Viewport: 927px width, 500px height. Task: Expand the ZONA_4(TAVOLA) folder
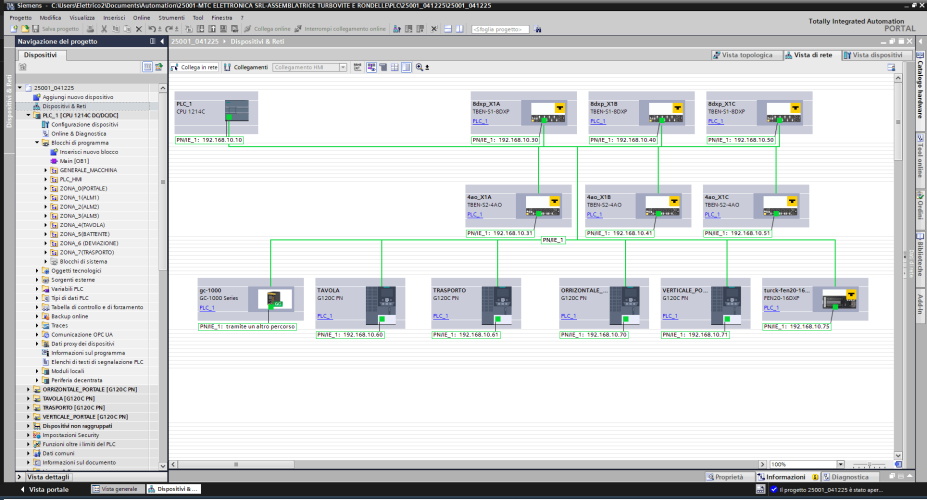[x=46, y=225]
